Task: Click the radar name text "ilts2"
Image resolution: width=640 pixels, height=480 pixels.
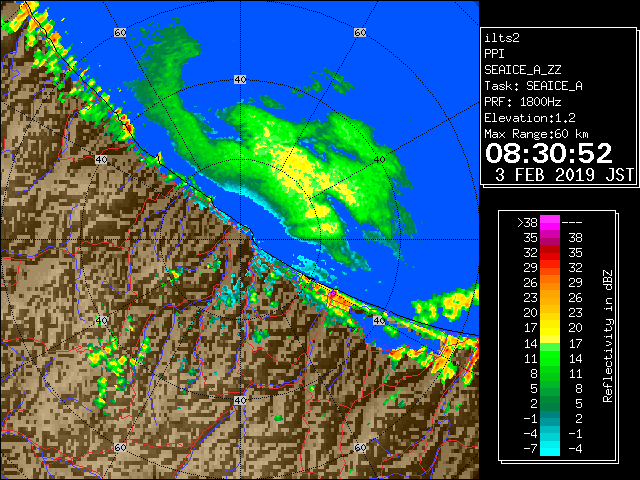Action: pyautogui.click(x=502, y=38)
